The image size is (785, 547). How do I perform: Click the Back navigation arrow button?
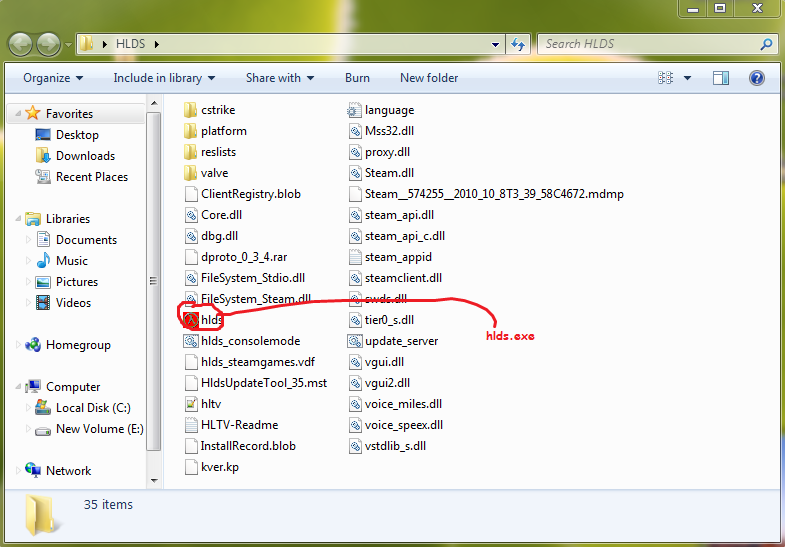tap(21, 45)
